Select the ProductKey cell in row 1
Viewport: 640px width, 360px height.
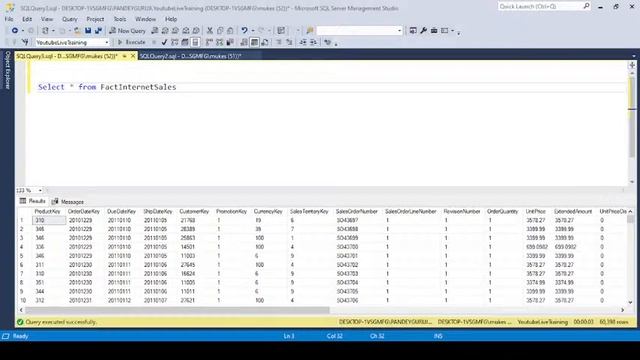click(49, 220)
